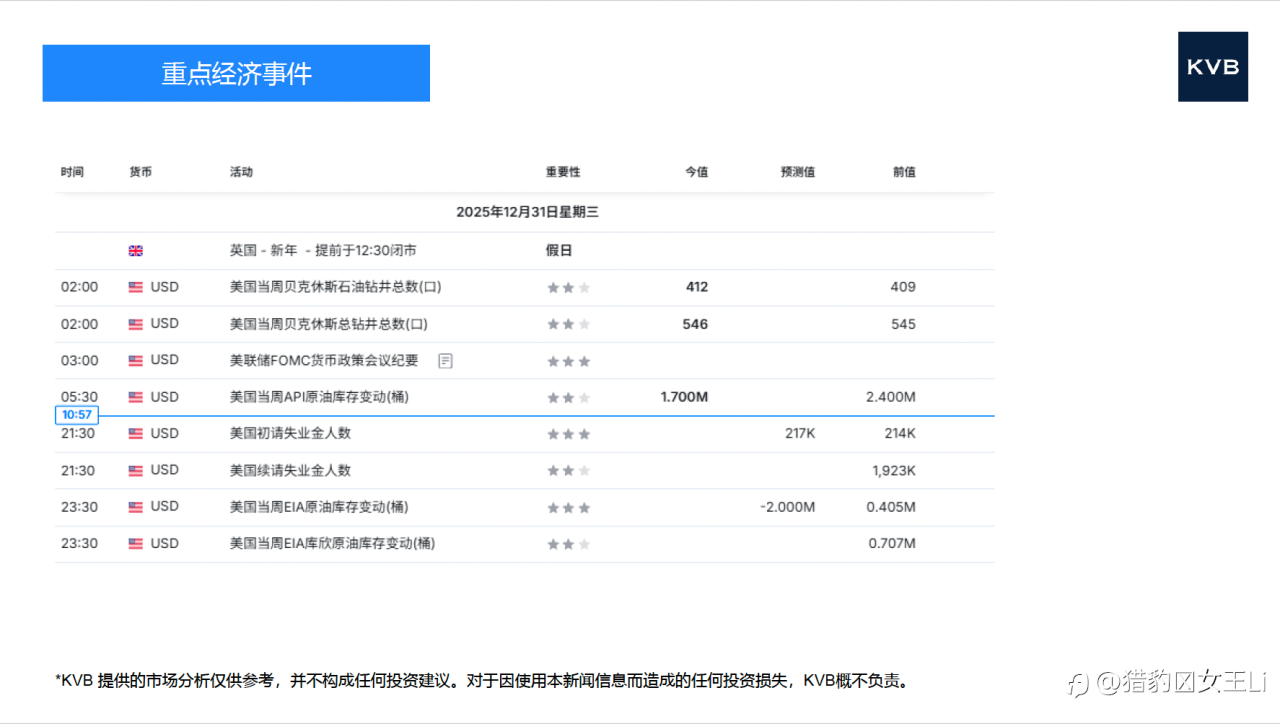
Task: Click the 时间 column header
Action: [72, 172]
